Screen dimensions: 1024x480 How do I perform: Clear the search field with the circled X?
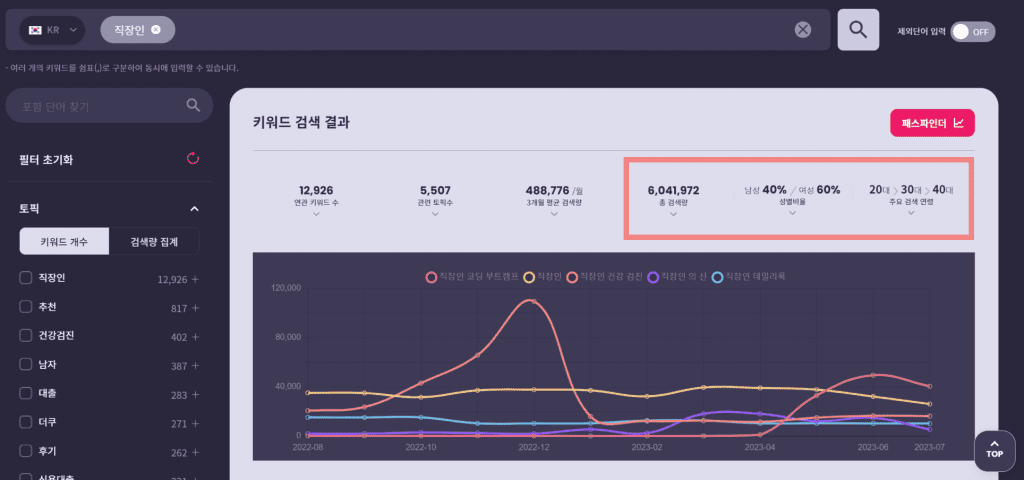803,29
